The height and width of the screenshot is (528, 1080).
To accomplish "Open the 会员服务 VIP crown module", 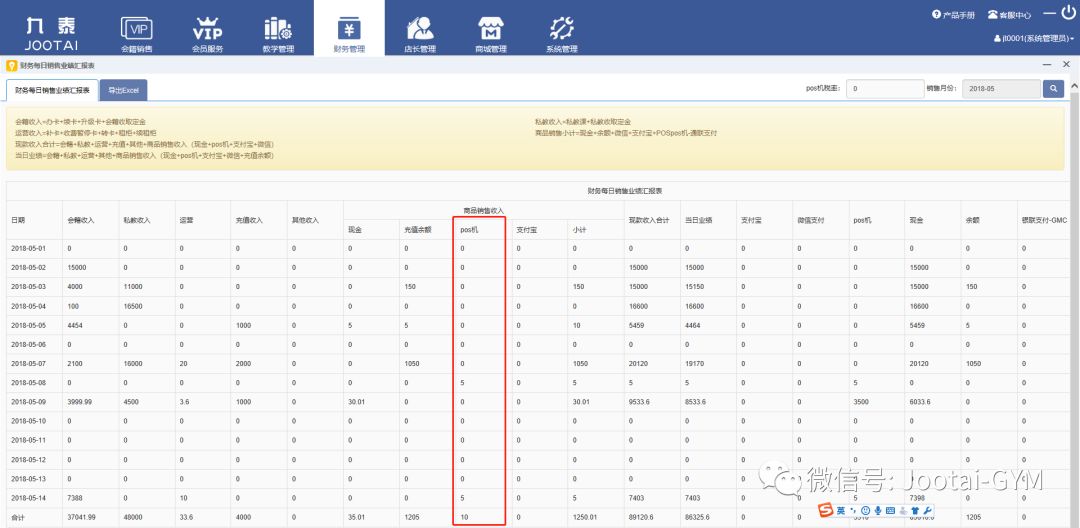I will (x=207, y=34).
